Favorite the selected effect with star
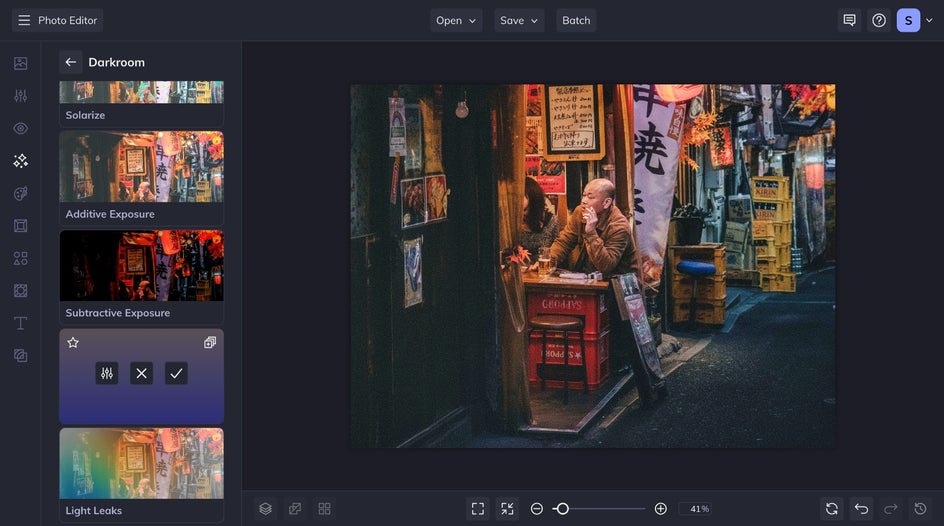 tap(73, 342)
